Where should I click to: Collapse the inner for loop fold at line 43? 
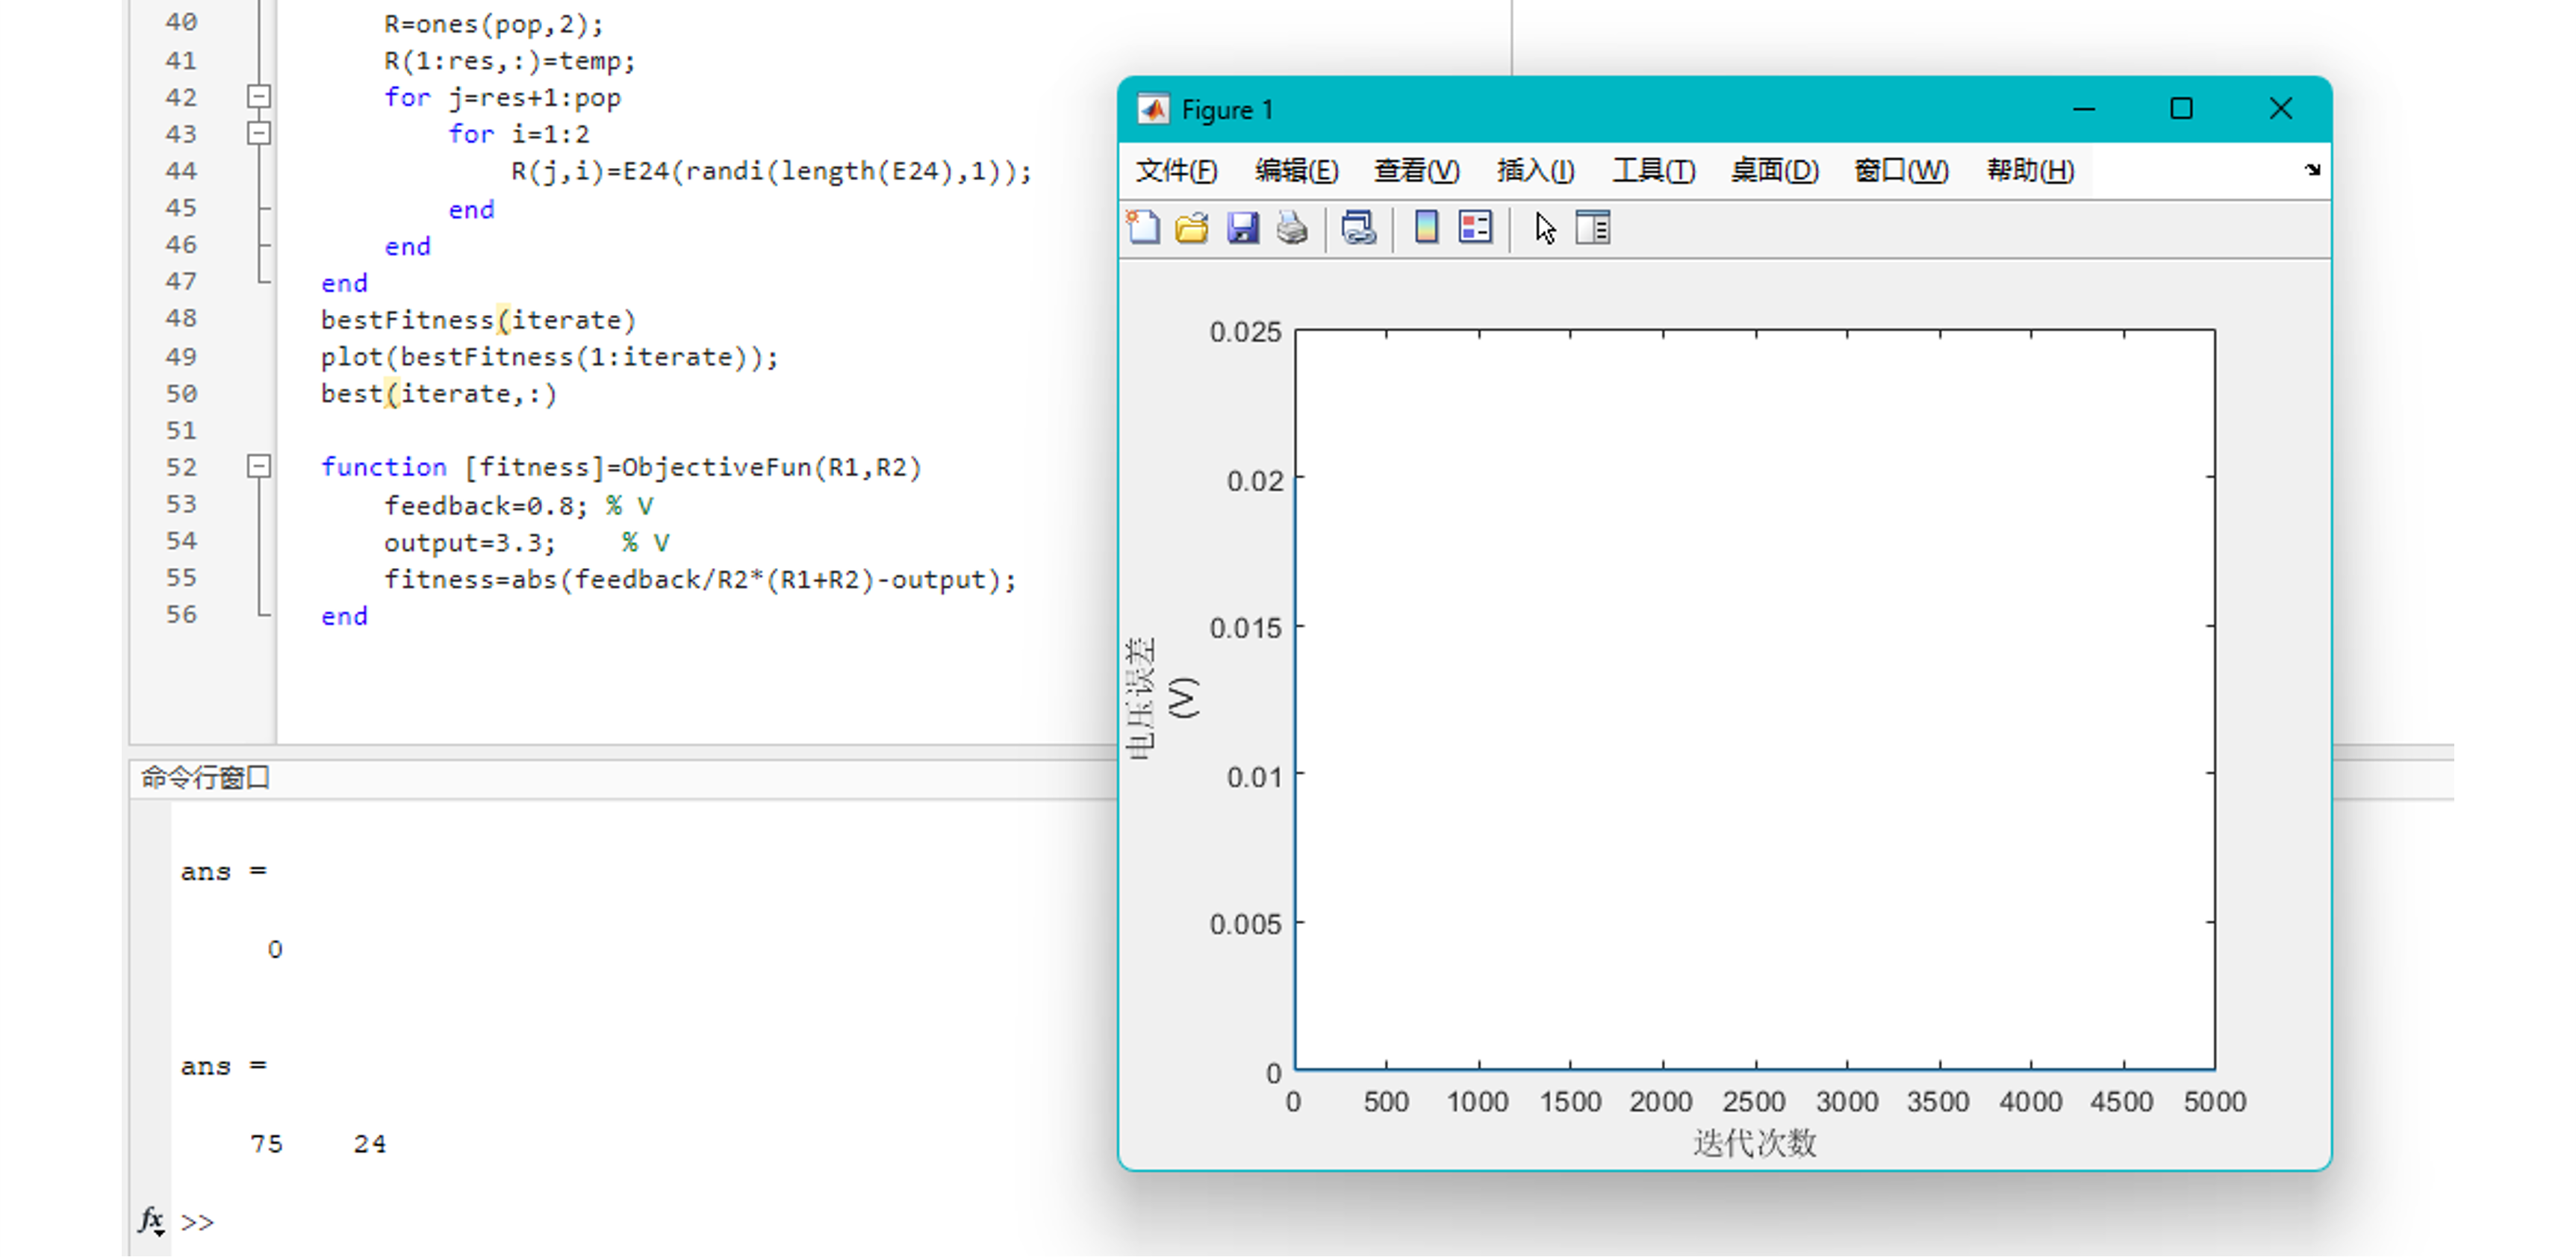tap(258, 133)
